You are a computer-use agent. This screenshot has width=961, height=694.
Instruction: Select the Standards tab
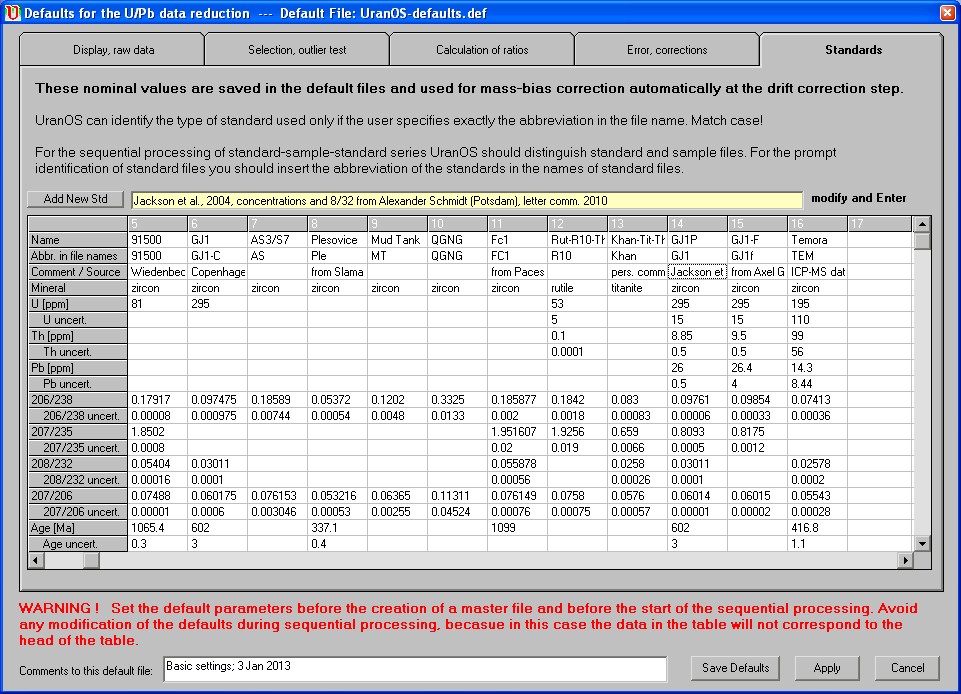(x=853, y=50)
